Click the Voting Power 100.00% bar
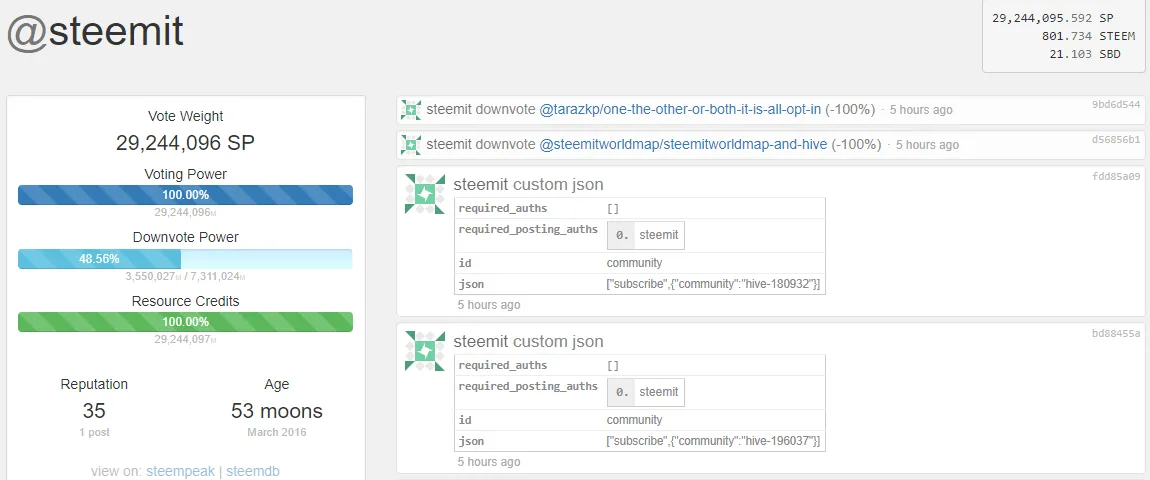1150x480 pixels. [x=186, y=194]
